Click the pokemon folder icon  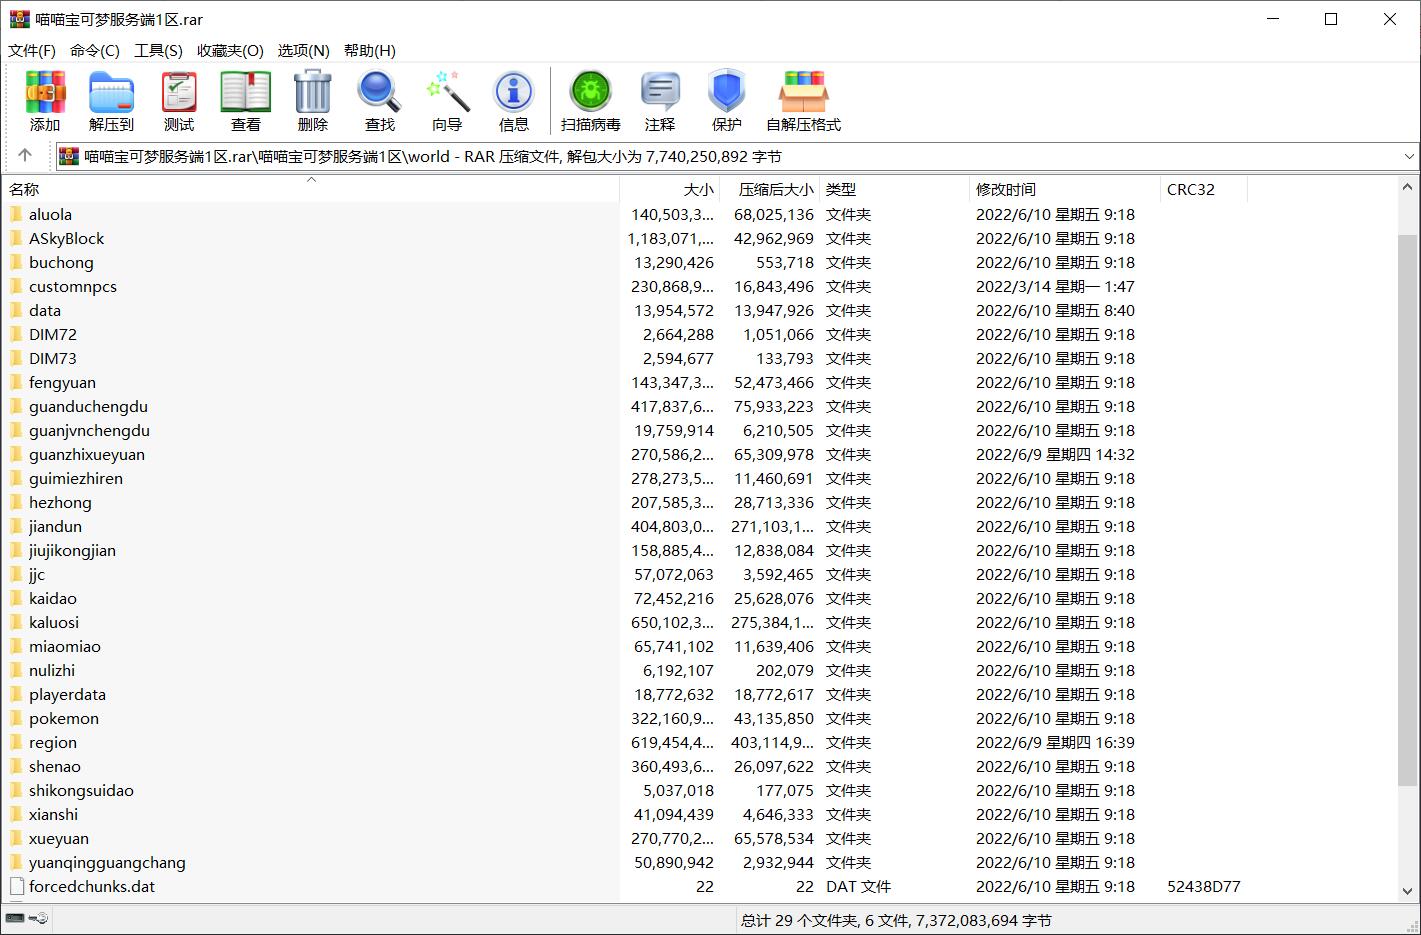tap(16, 718)
